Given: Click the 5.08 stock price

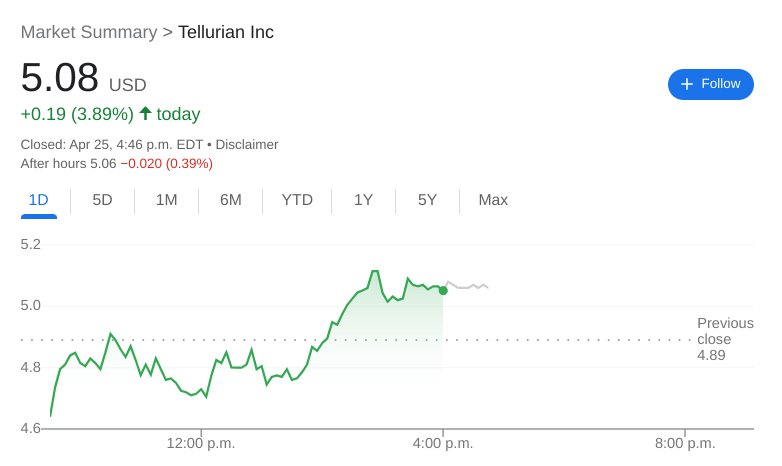Looking at the screenshot, I should point(60,78).
